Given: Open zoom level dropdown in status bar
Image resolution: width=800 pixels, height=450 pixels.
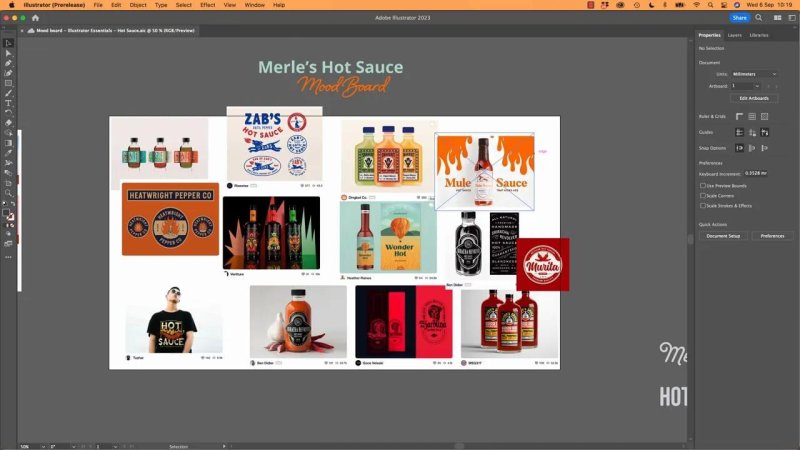Looking at the screenshot, I should coord(43,446).
